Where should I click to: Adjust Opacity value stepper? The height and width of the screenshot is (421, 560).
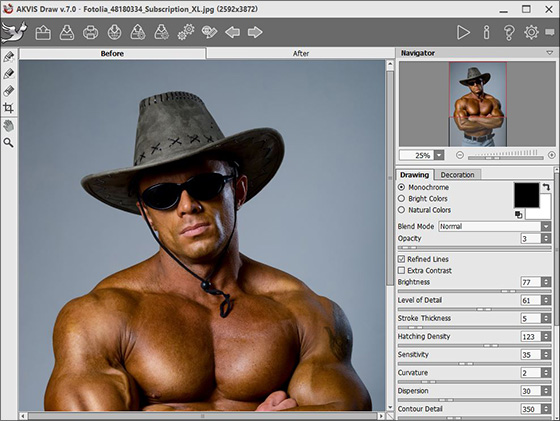546,239
